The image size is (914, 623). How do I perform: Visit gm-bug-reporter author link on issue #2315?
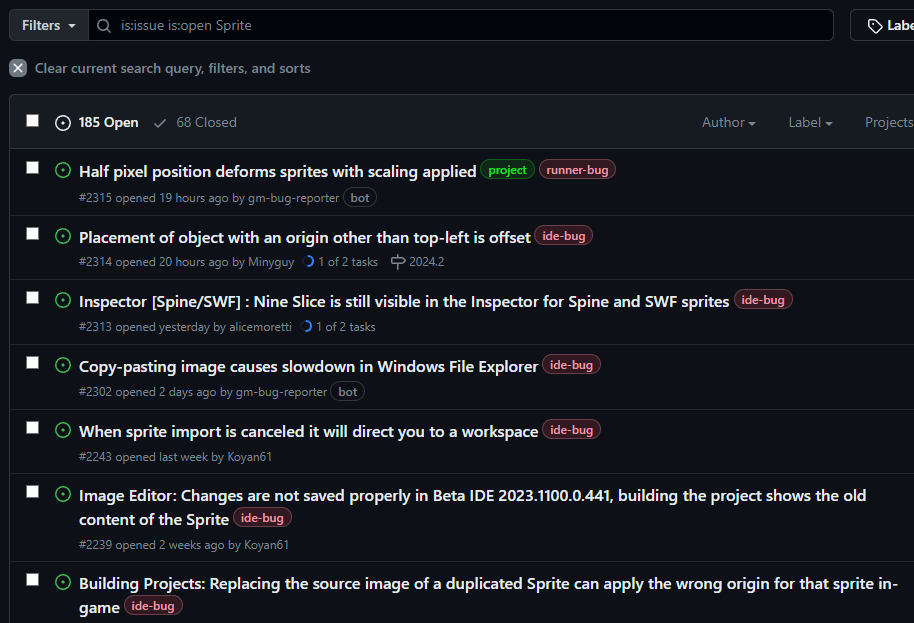(293, 198)
